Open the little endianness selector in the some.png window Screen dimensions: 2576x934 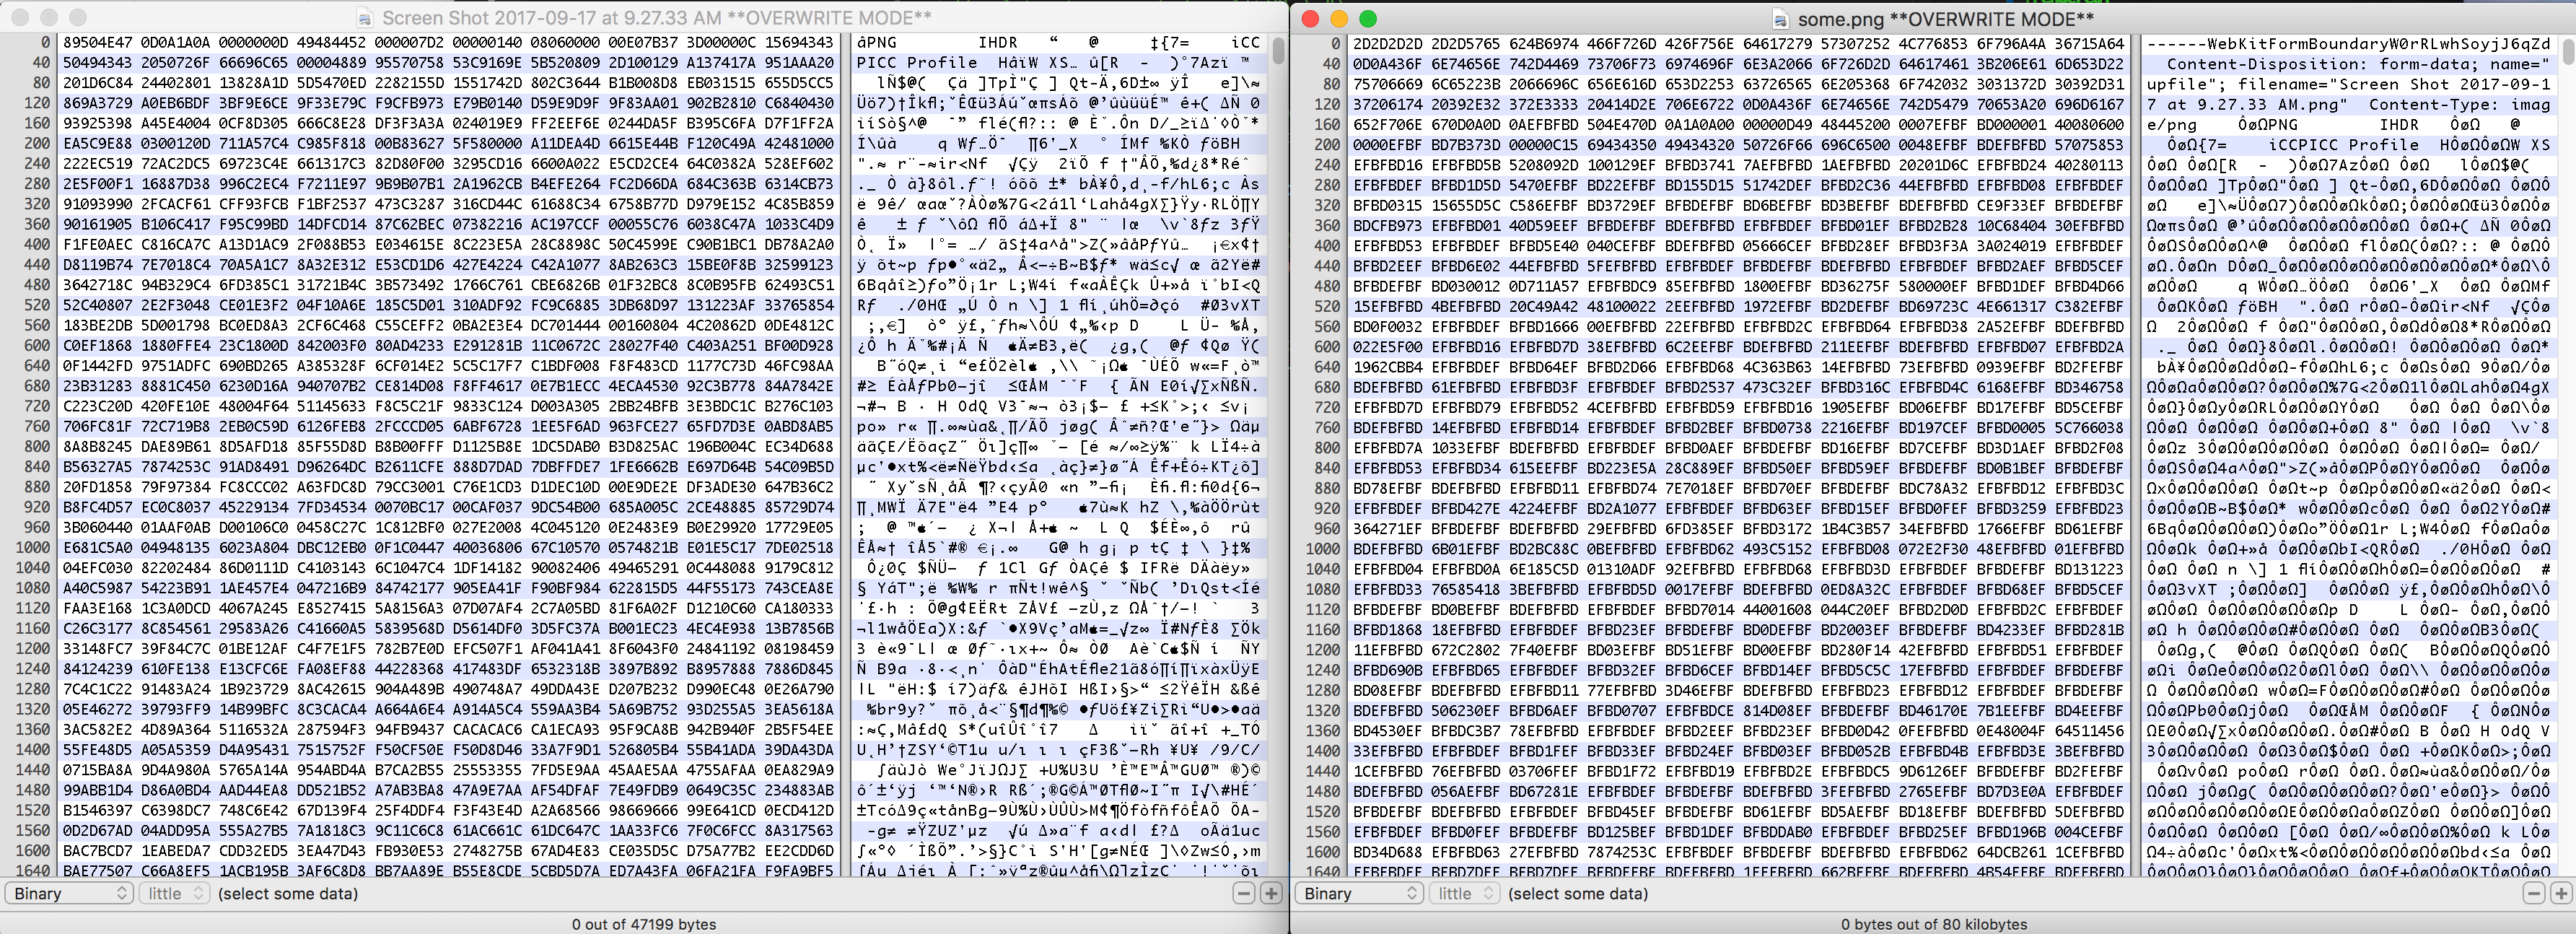click(x=1466, y=893)
